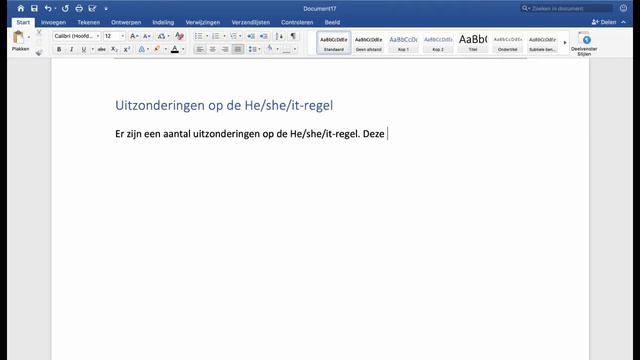This screenshot has height=360, width=640.
Task: Apply the Titel style
Action: (x=473, y=43)
